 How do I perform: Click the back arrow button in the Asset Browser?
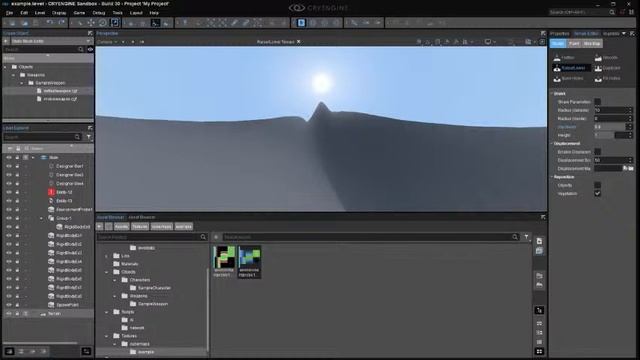(x=100, y=227)
